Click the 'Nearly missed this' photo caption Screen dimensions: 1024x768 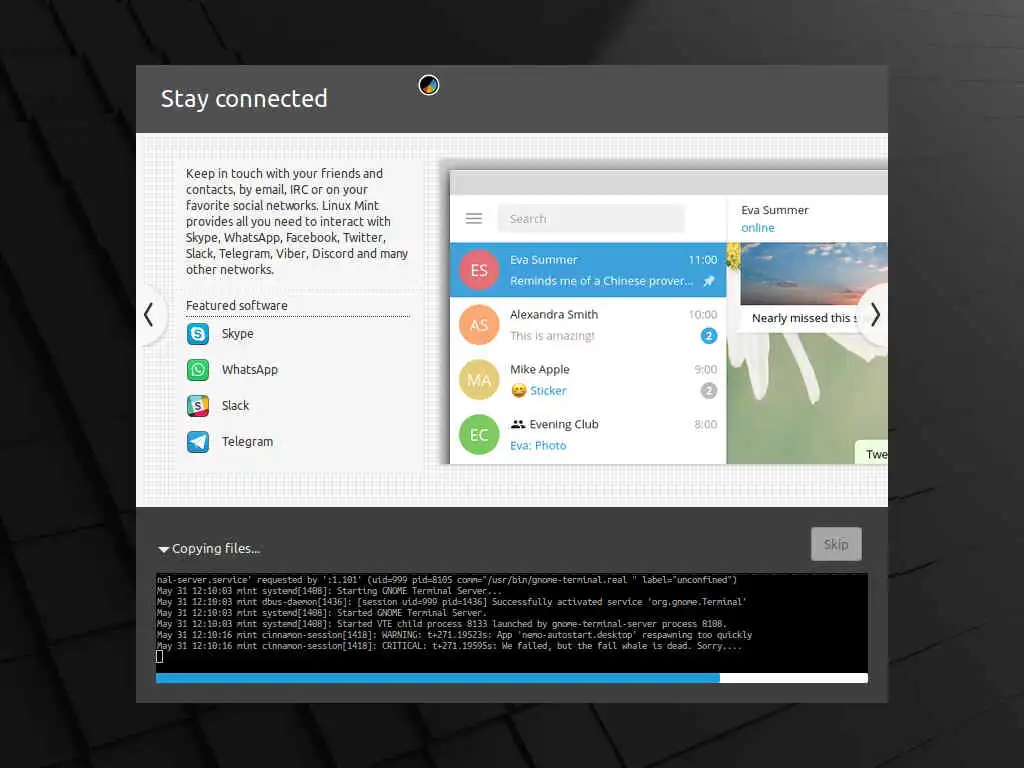coord(804,318)
